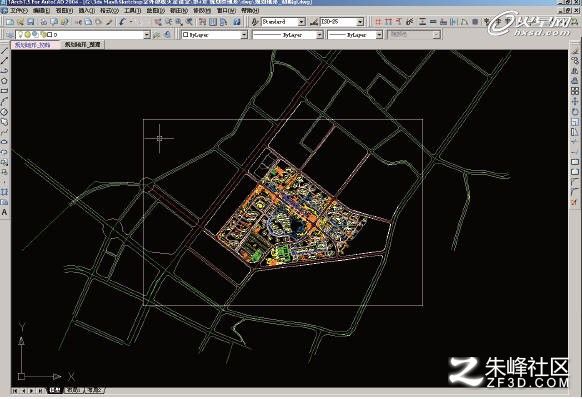The image size is (582, 399).
Task: Open the File menu
Action: [x=19, y=11]
